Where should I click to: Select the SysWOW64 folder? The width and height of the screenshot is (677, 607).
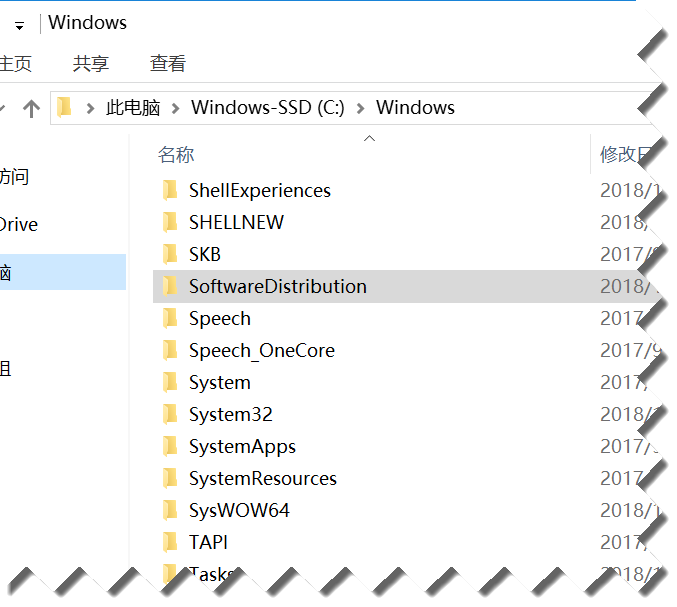[402, 510]
